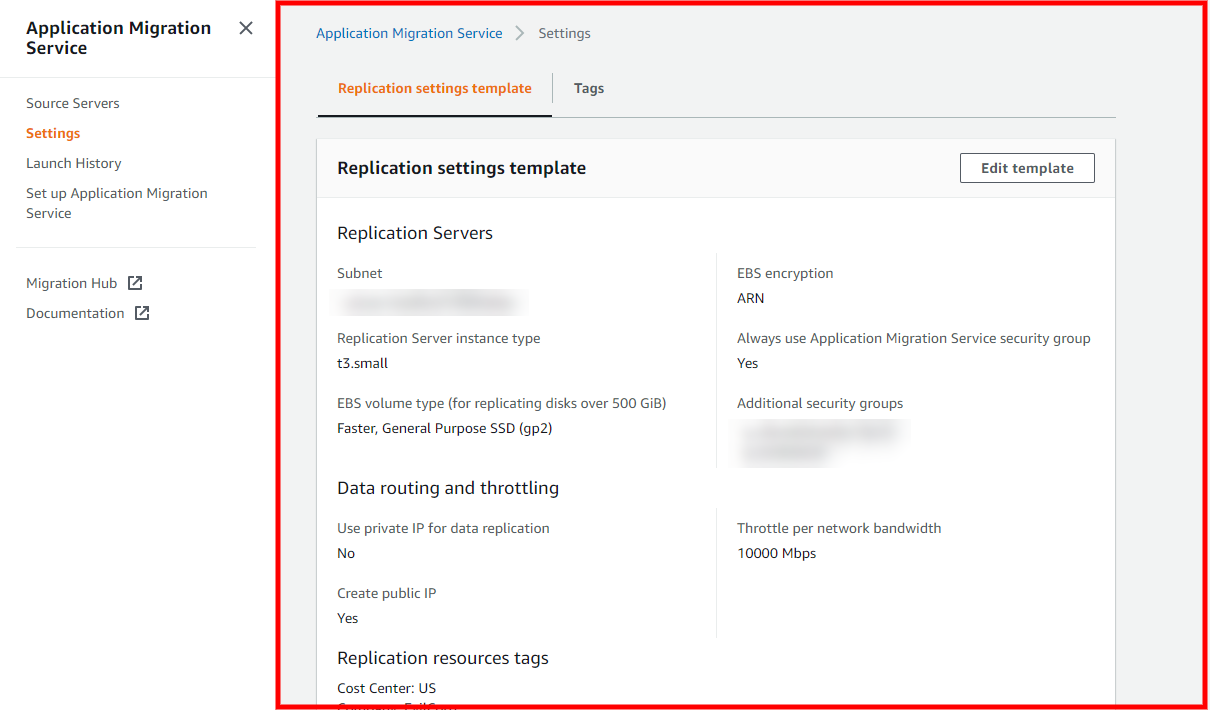
Task: Click the Faster, General Purpose SSD (gp2) value
Action: (x=445, y=428)
